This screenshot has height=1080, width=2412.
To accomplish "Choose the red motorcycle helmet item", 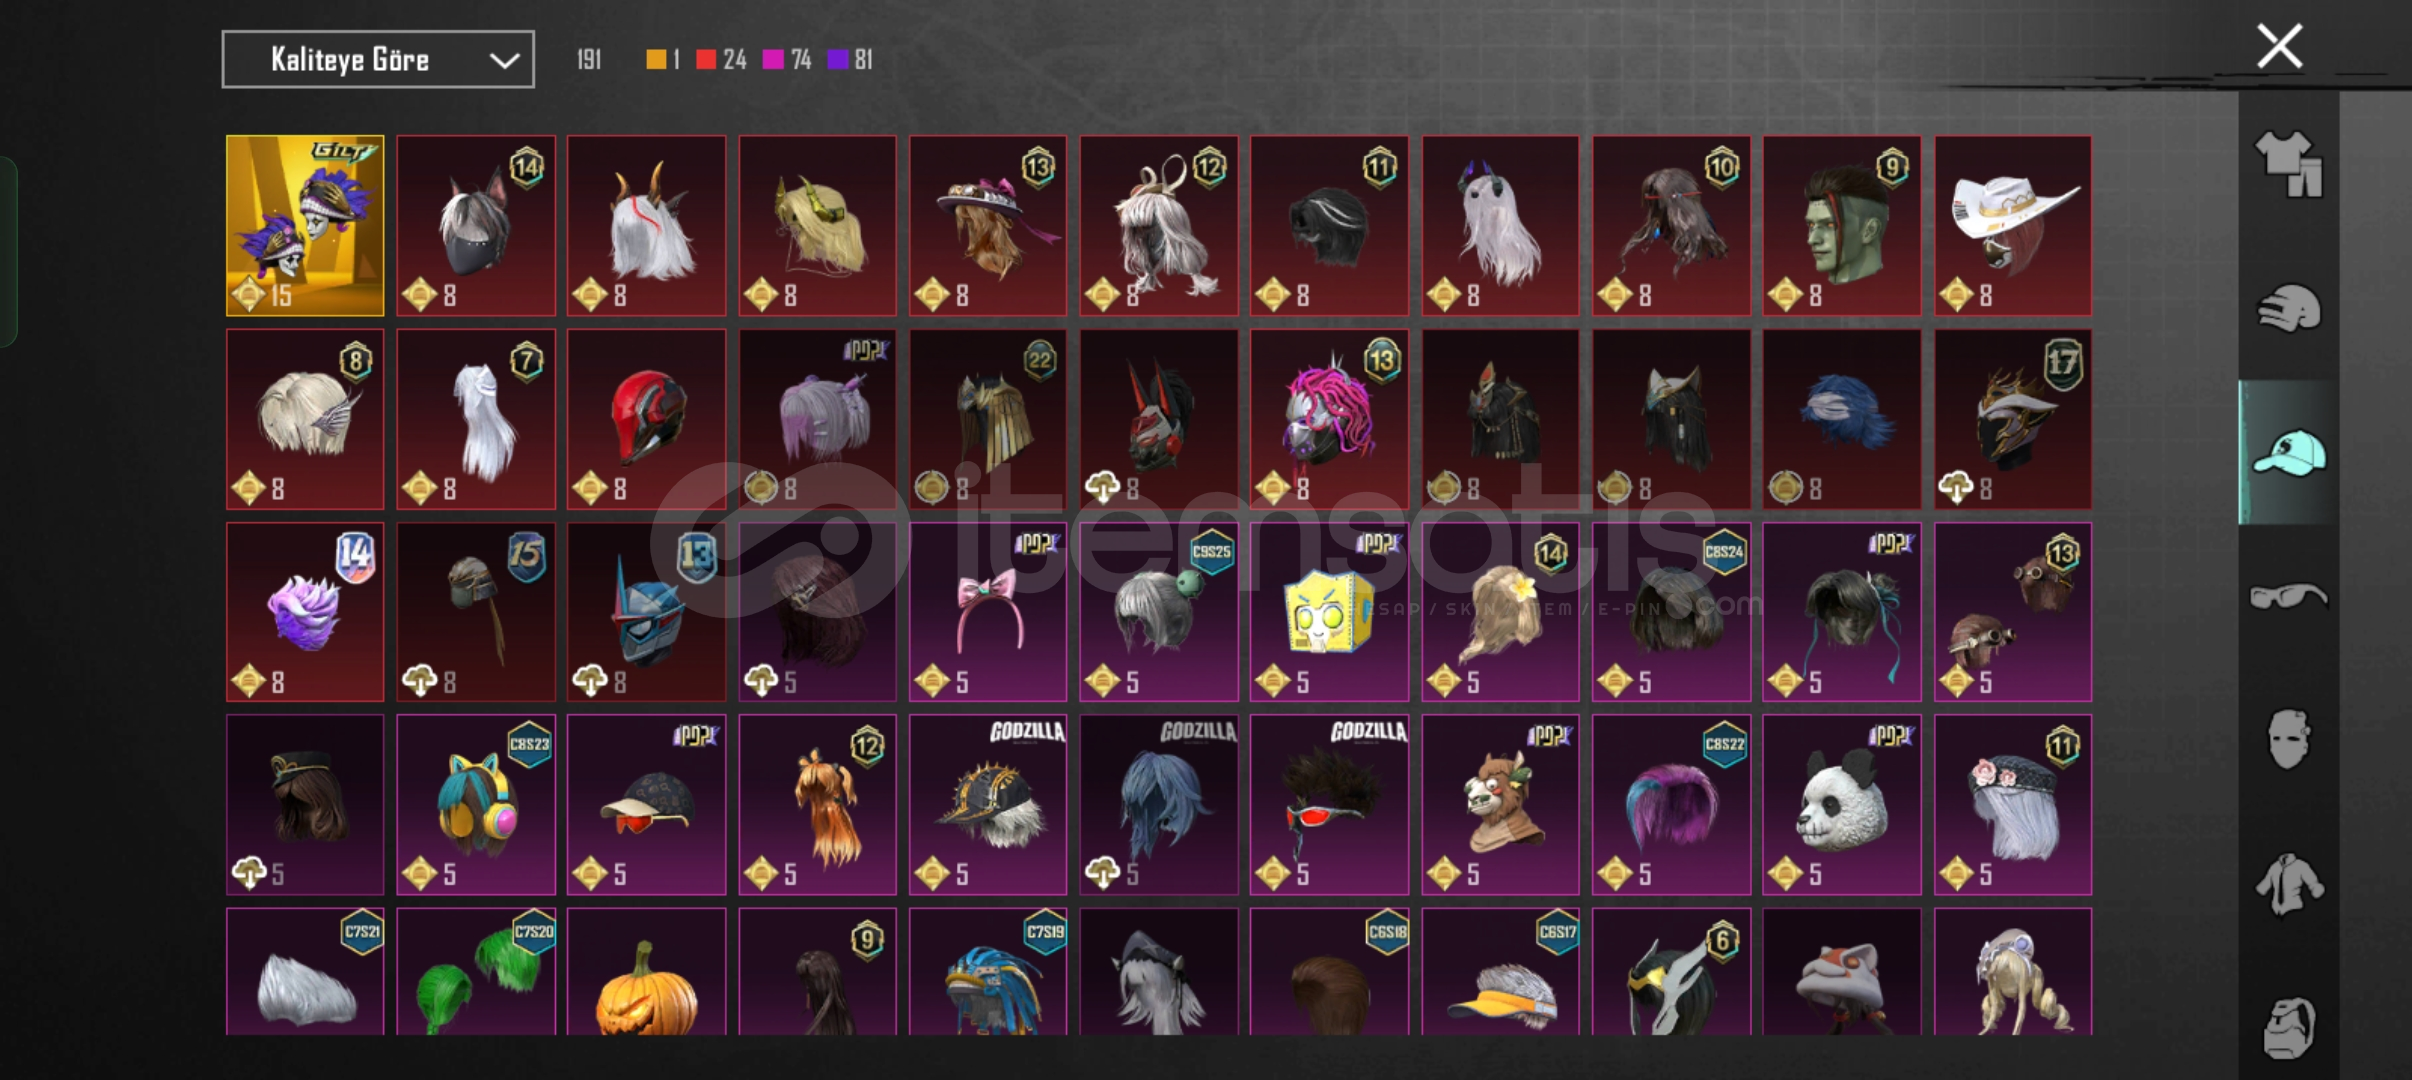I will click(x=647, y=420).
